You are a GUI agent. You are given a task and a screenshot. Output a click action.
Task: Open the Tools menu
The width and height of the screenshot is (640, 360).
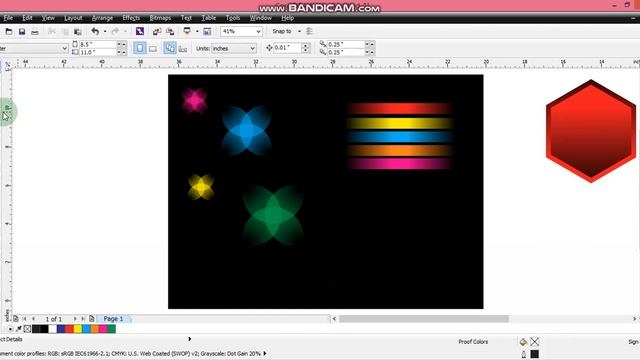coord(233,18)
